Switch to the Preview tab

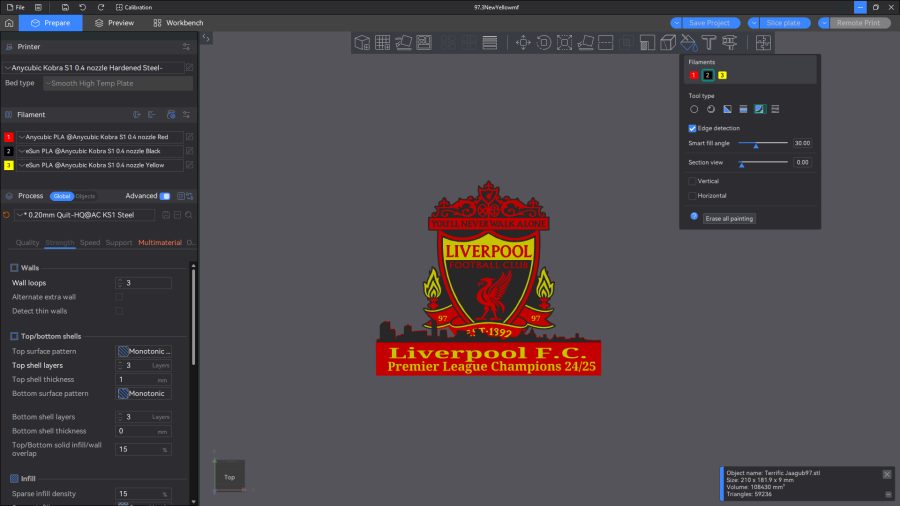(x=114, y=23)
